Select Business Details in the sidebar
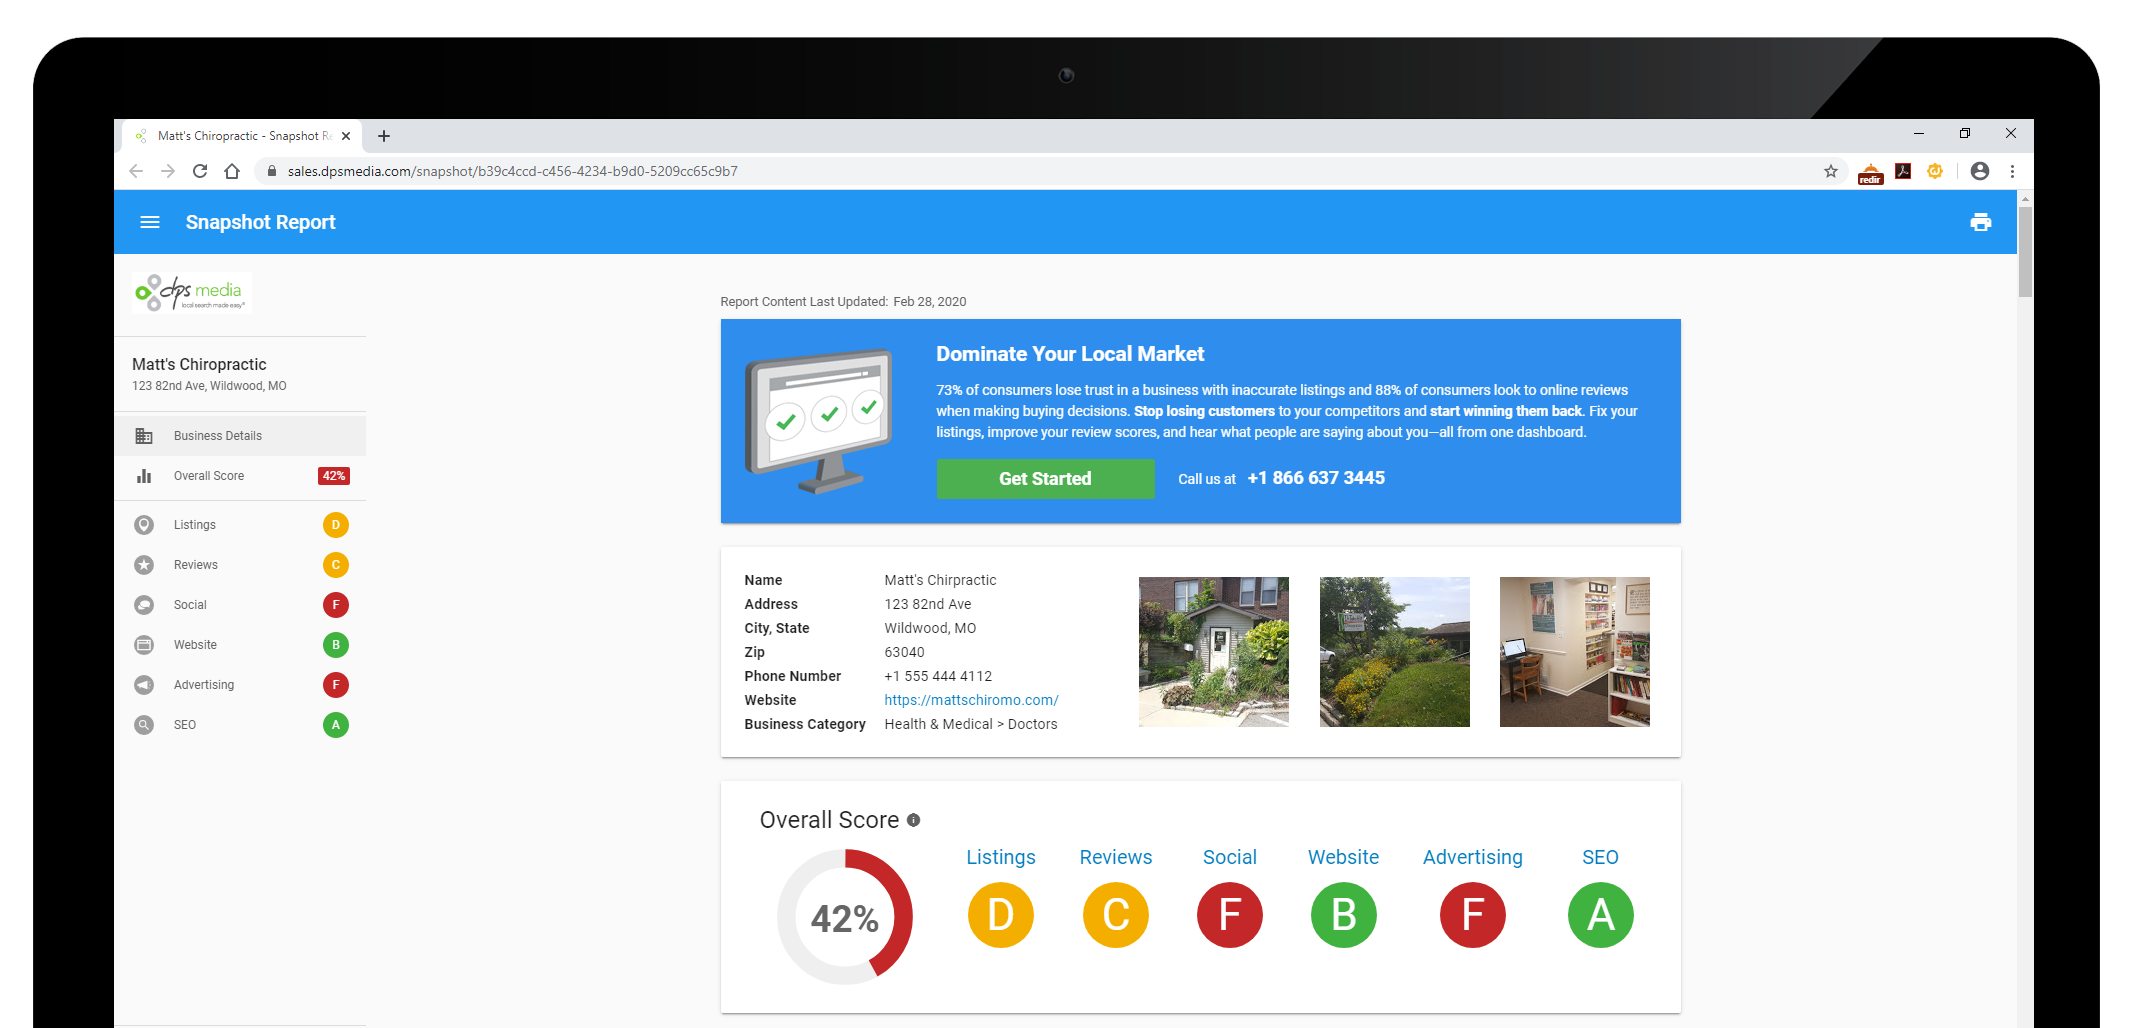2131x1028 pixels. point(218,436)
